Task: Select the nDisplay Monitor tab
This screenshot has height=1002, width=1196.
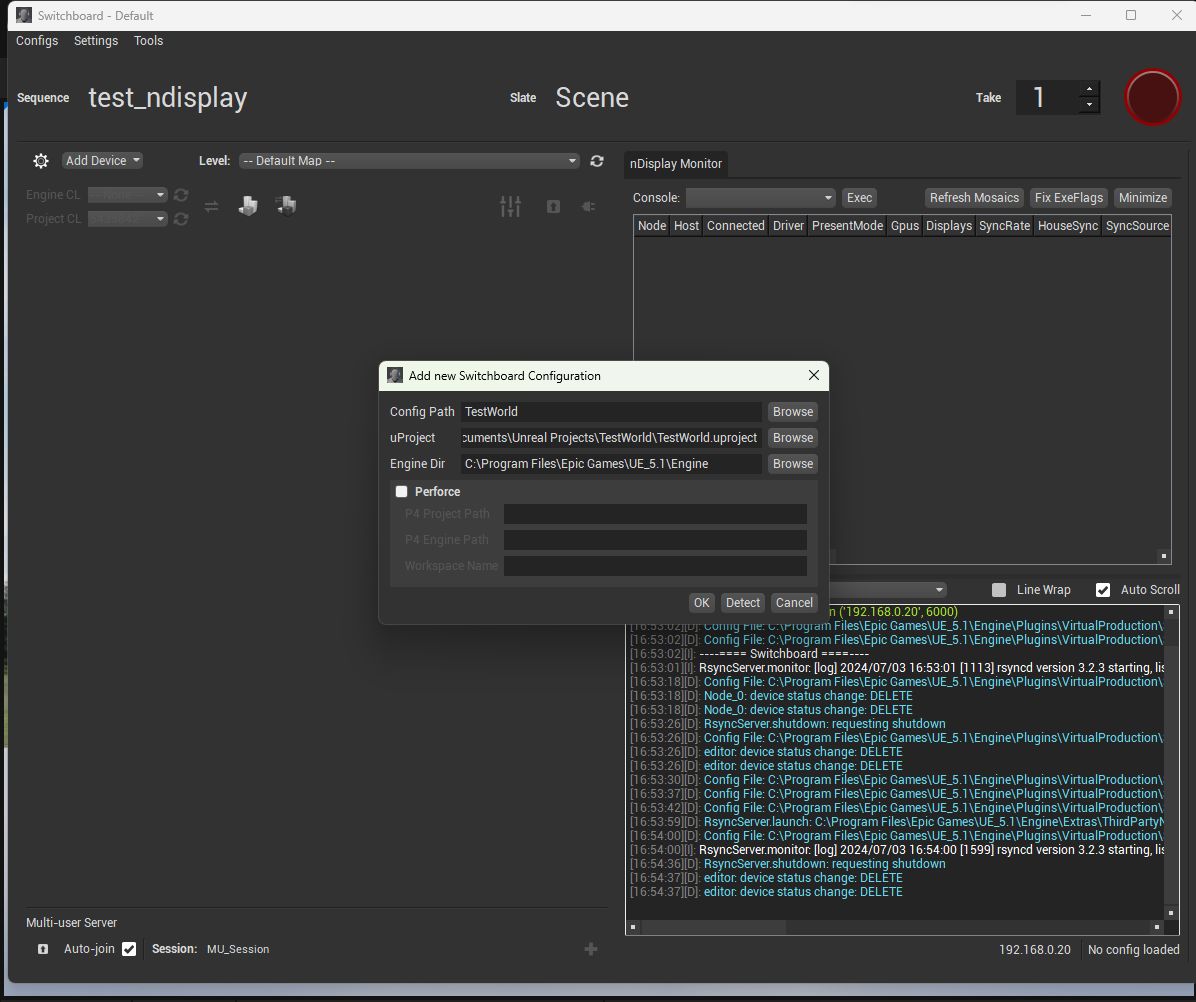Action: point(676,164)
